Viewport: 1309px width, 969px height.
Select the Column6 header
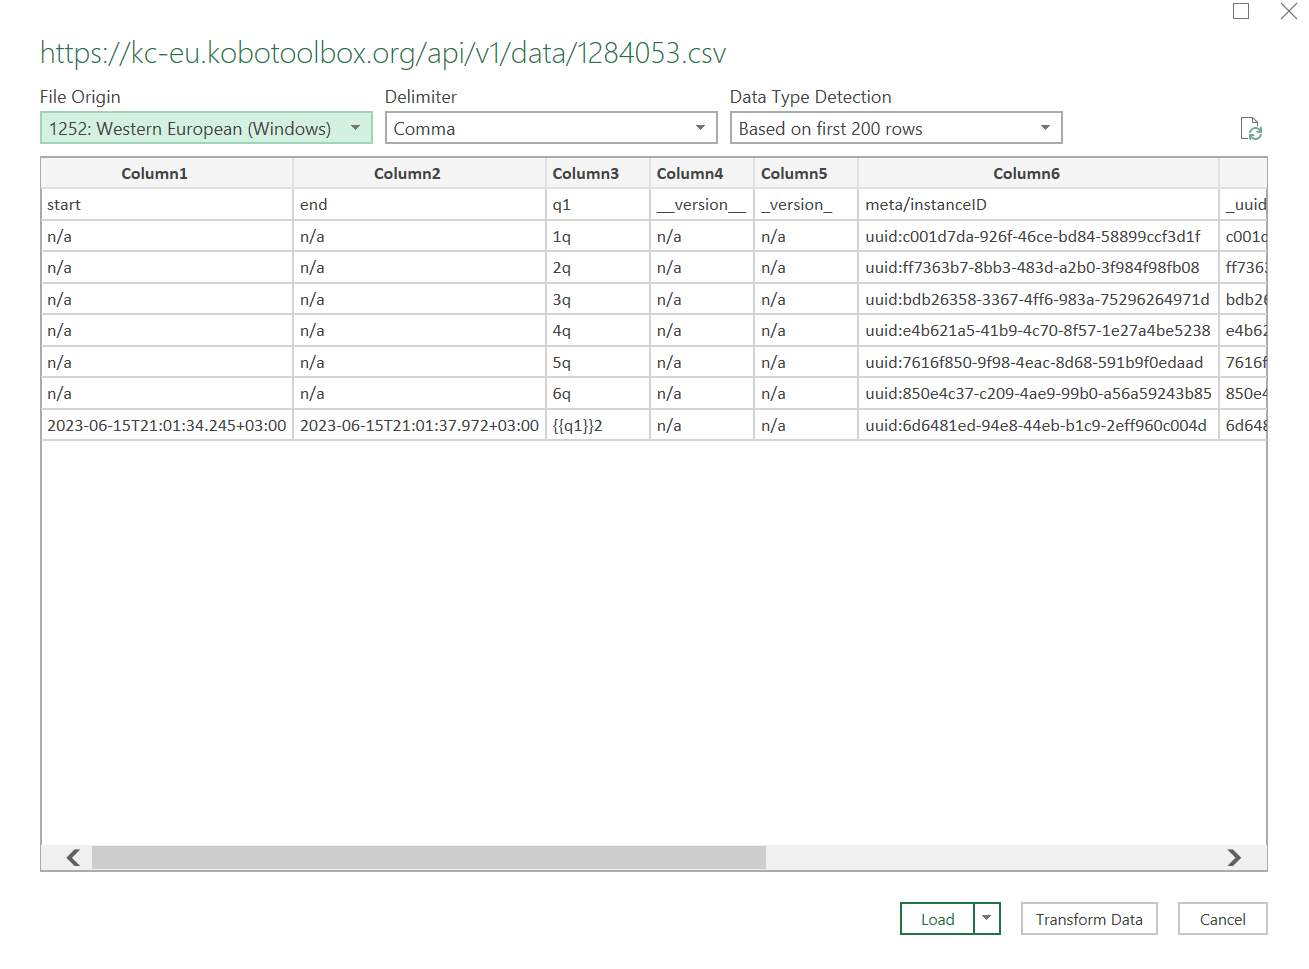(1026, 172)
